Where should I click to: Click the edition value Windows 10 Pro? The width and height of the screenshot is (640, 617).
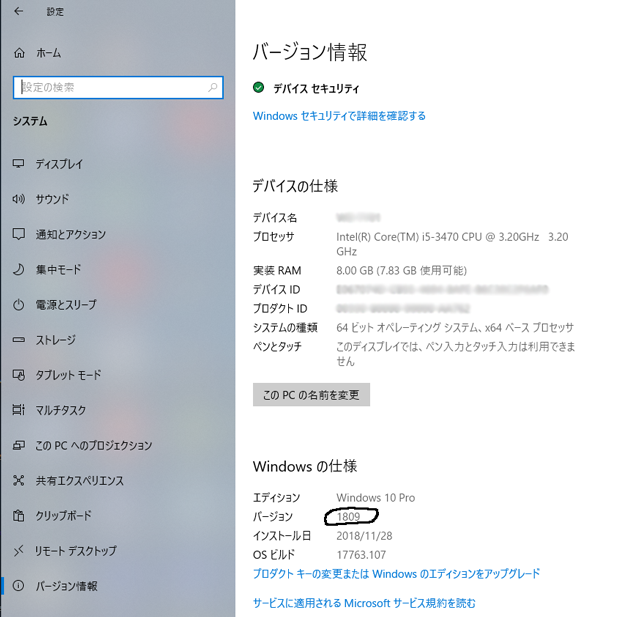coord(376,498)
